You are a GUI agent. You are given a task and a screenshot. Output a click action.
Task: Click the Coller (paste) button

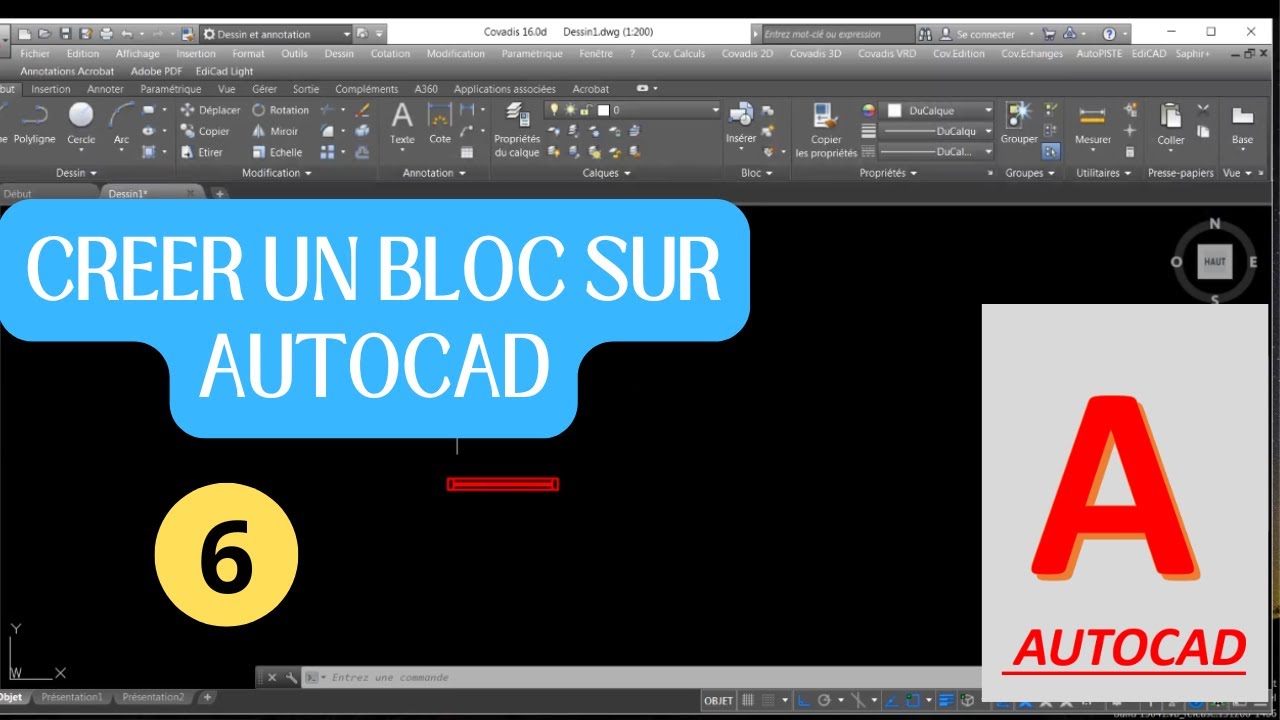pyautogui.click(x=1171, y=125)
